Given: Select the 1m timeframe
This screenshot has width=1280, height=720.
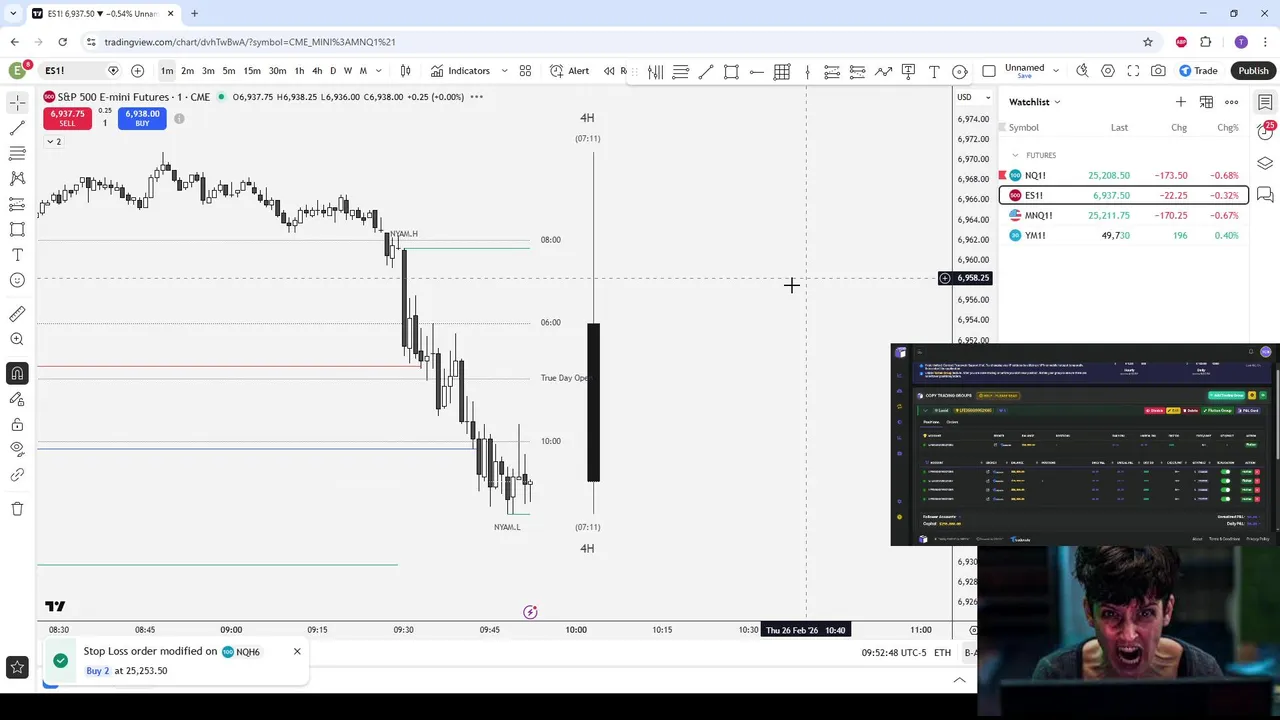Looking at the screenshot, I should 167,71.
